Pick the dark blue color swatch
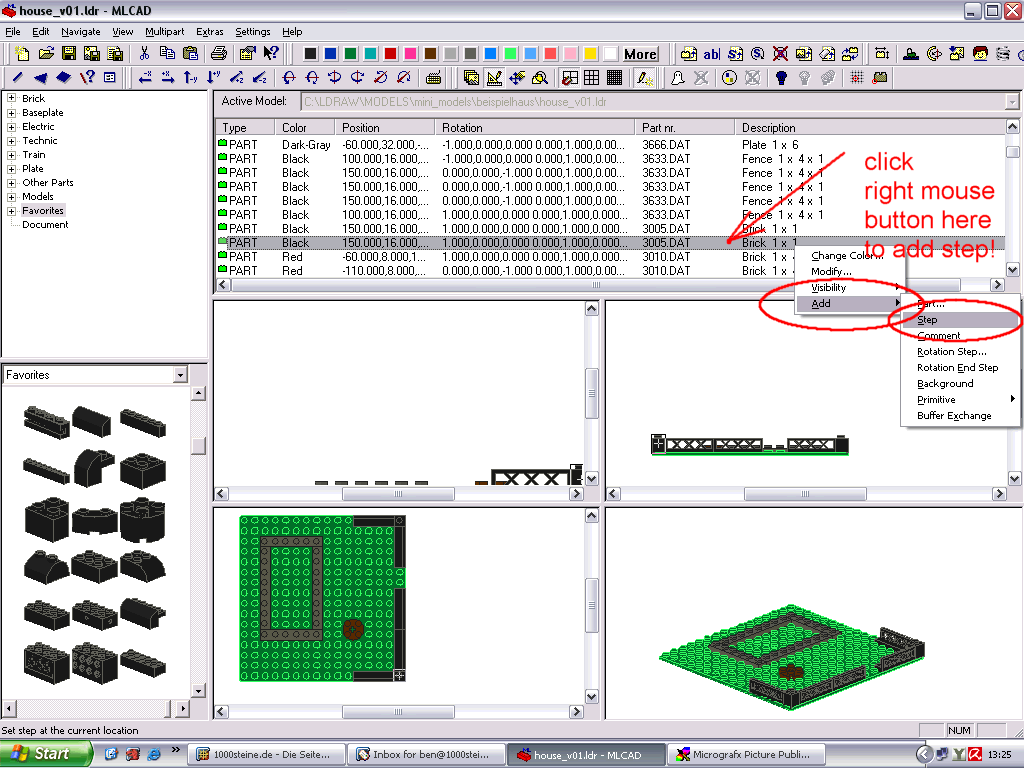Viewport: 1024px width, 768px height. pos(330,54)
